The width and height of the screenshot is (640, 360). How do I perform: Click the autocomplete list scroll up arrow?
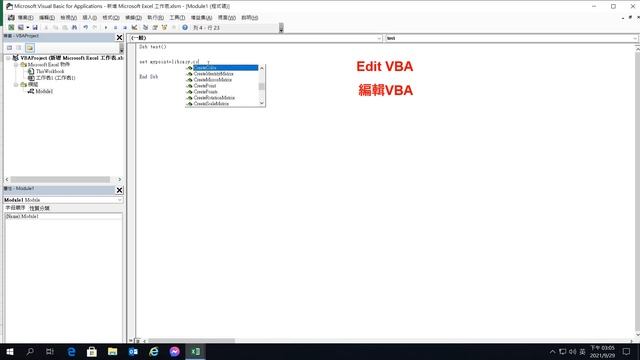(262, 68)
